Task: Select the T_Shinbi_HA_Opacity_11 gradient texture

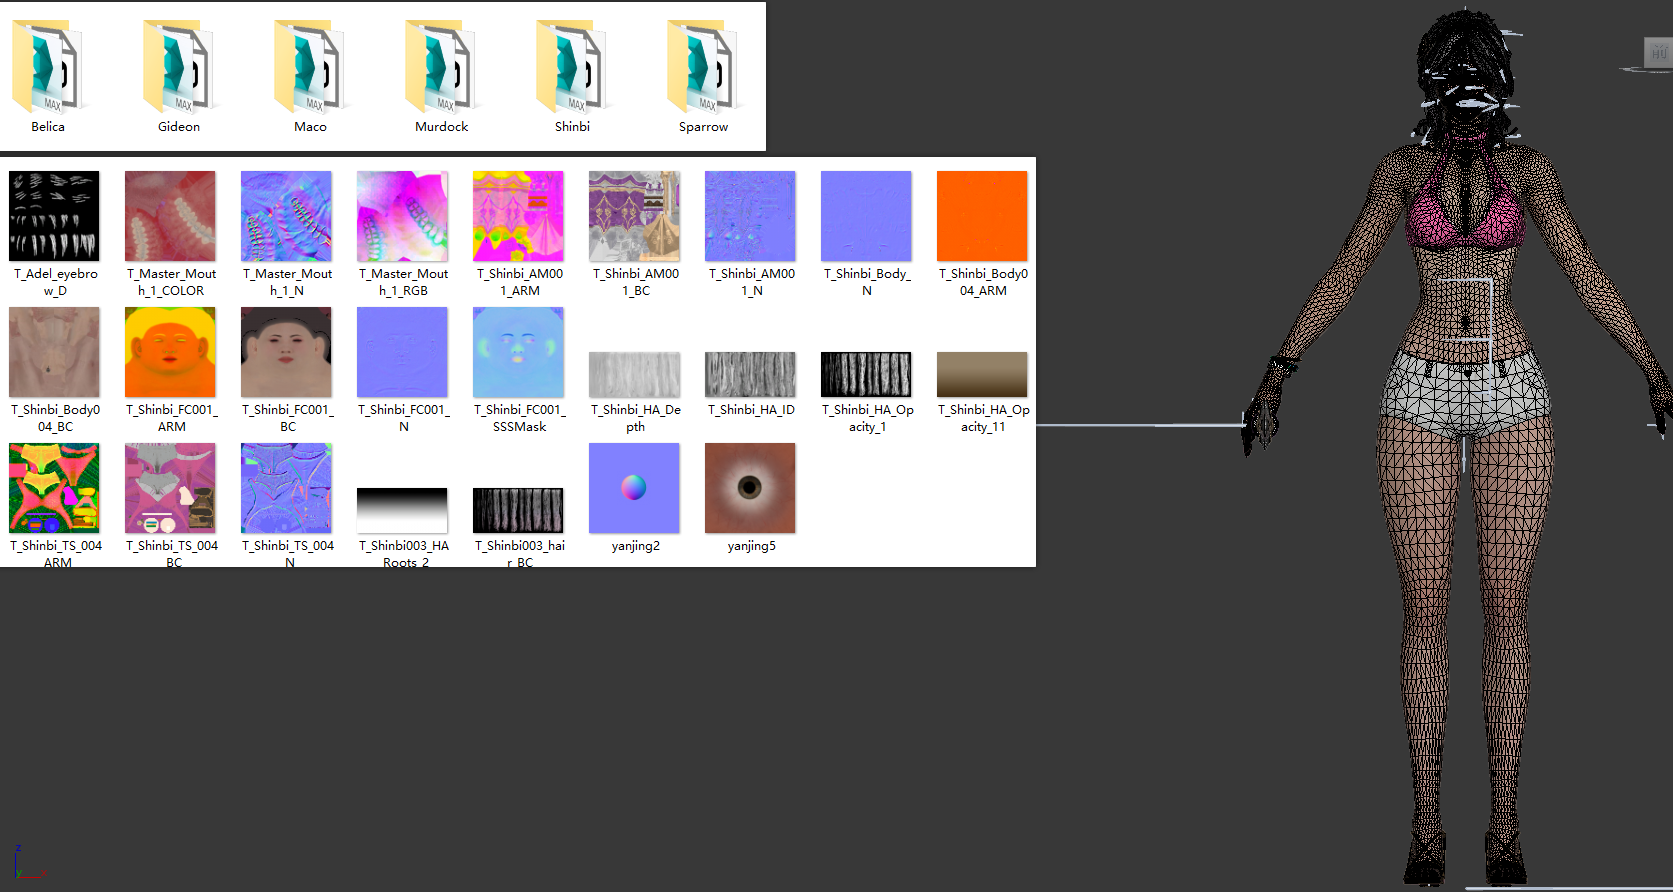Action: 982,374
